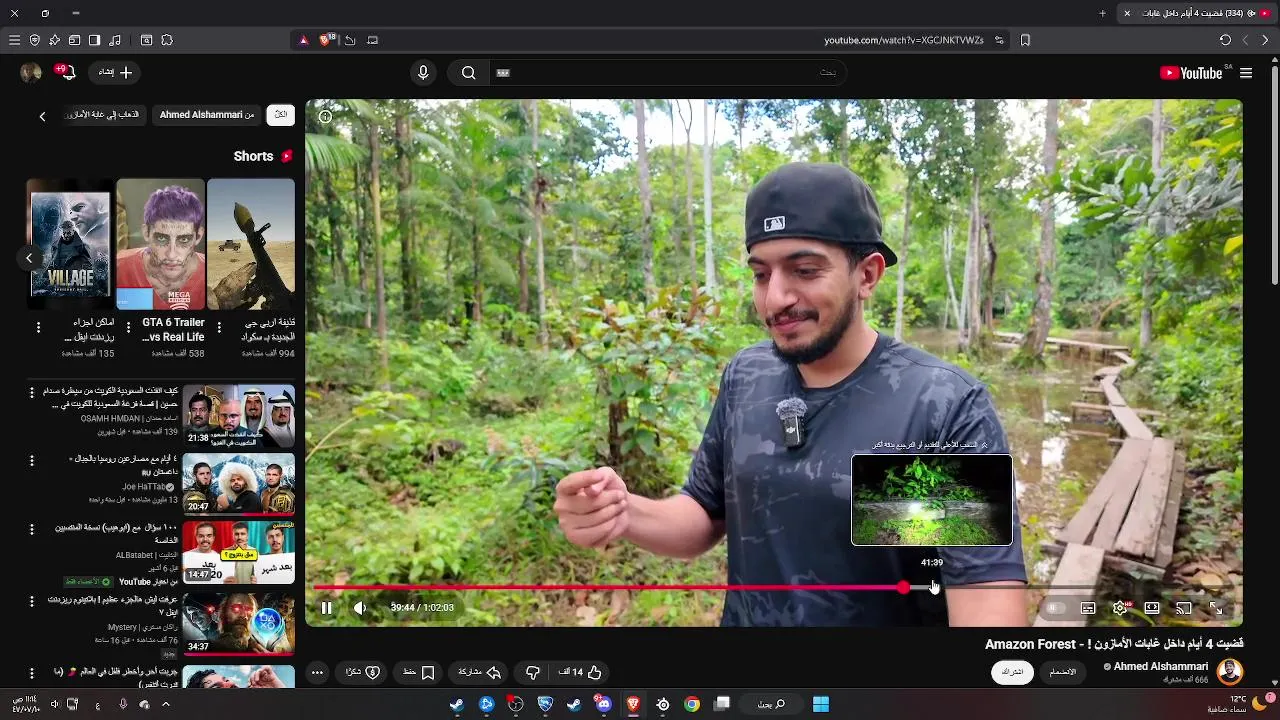Open Brave Leo AI sparkle icon
This screenshot has width=1280, height=720.
coord(54,40)
